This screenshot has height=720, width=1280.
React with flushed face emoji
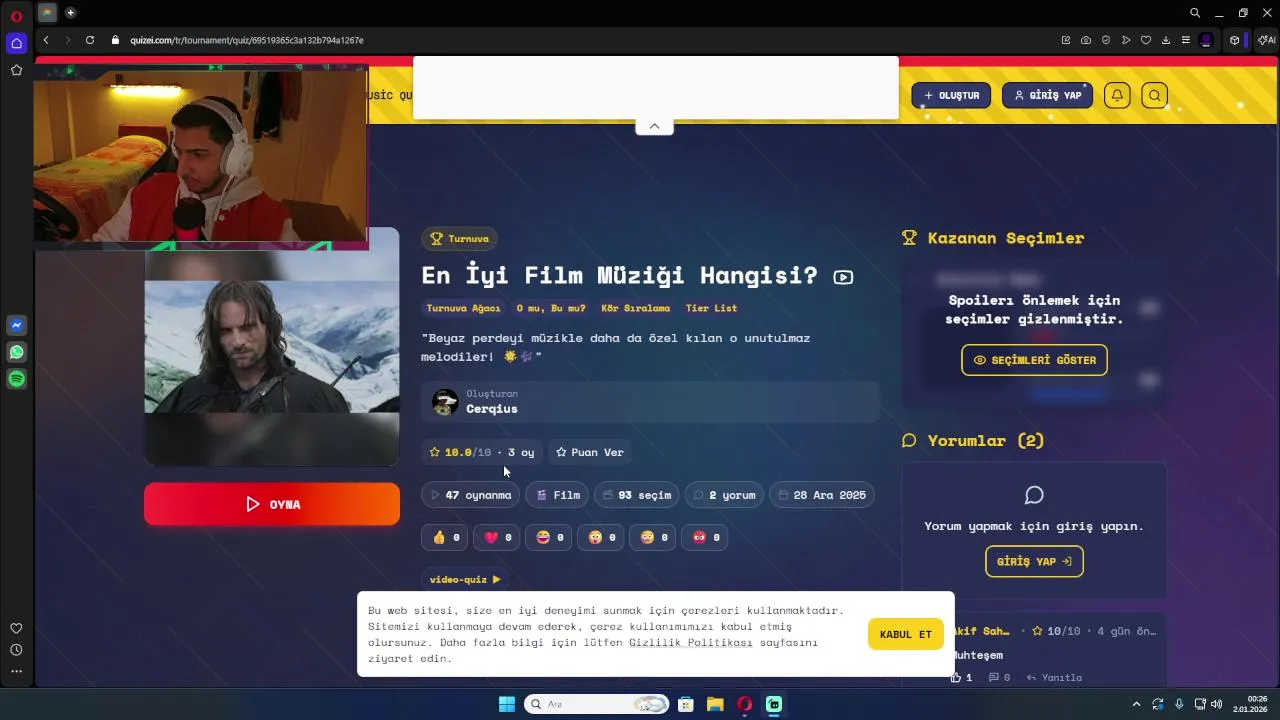(x=653, y=537)
